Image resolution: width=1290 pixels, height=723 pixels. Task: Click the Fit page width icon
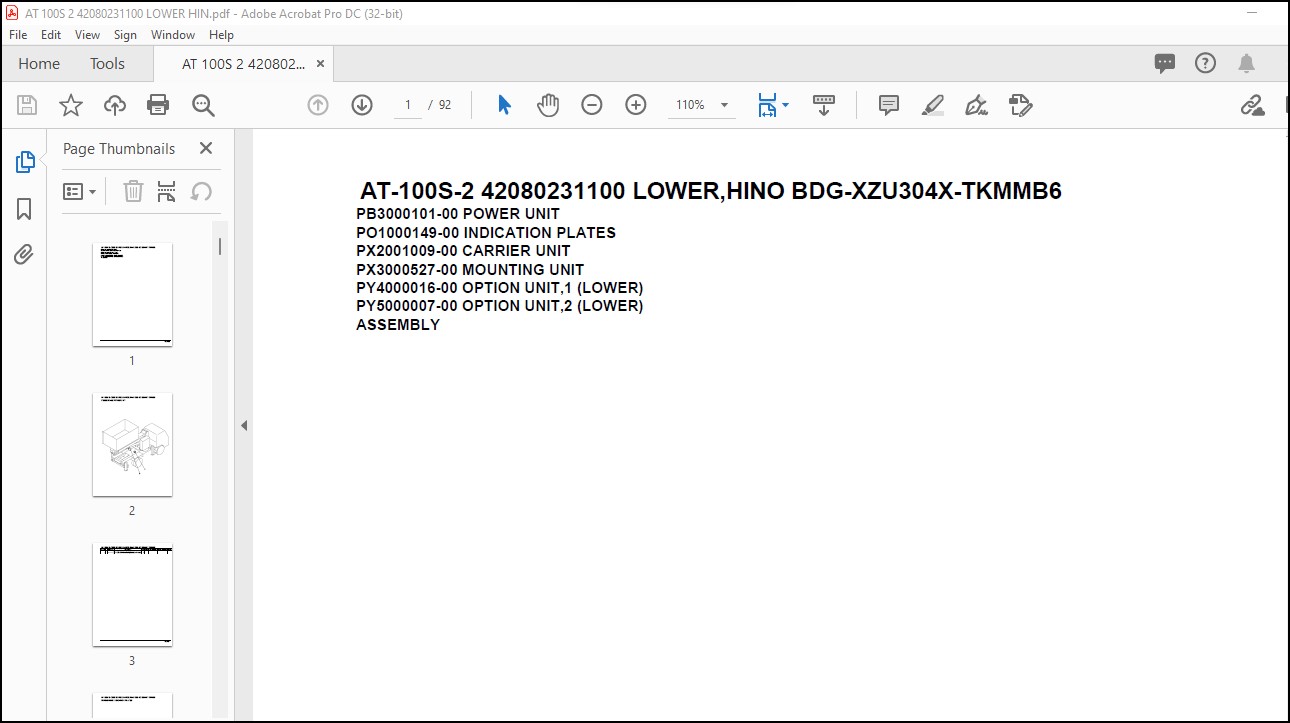[x=767, y=105]
